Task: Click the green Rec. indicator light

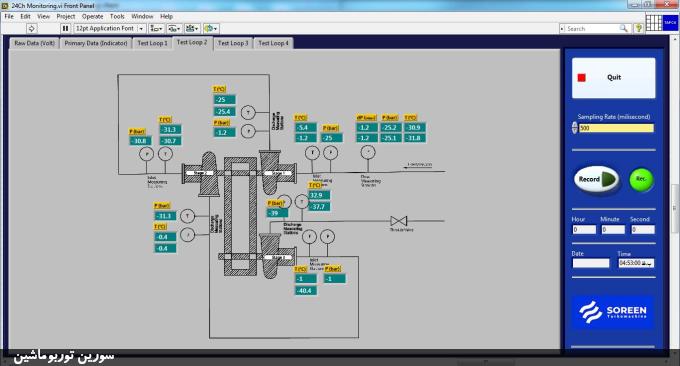Action: (641, 179)
